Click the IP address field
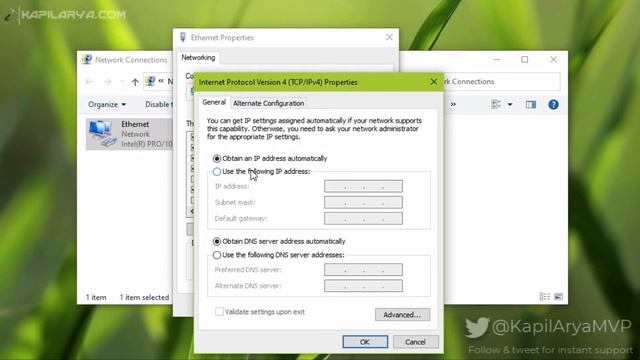 pos(363,186)
